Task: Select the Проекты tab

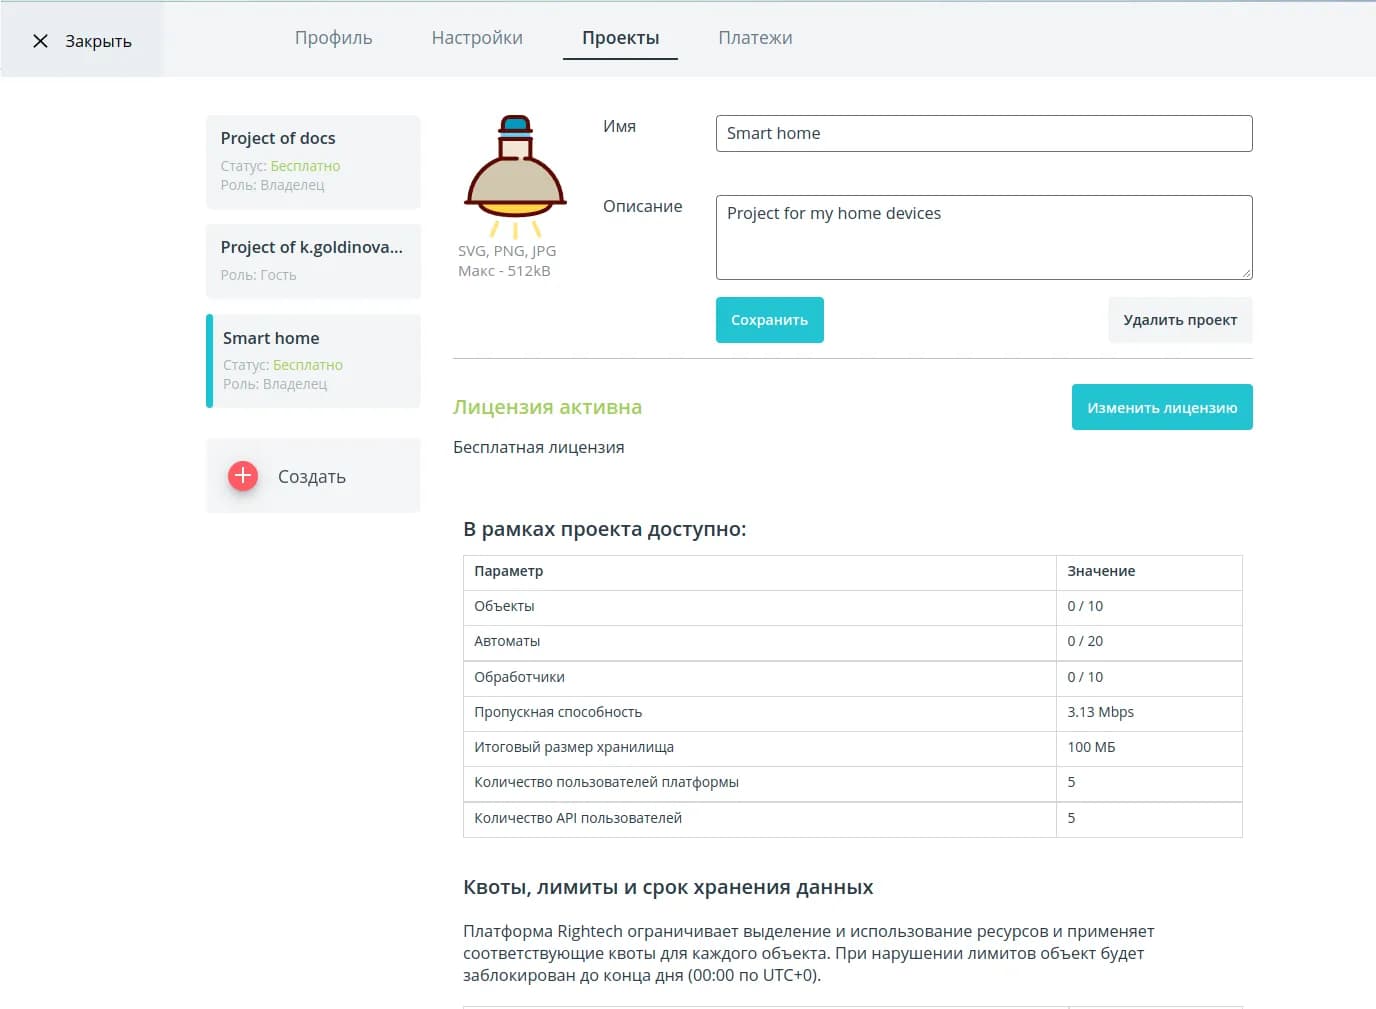Action: (x=620, y=38)
